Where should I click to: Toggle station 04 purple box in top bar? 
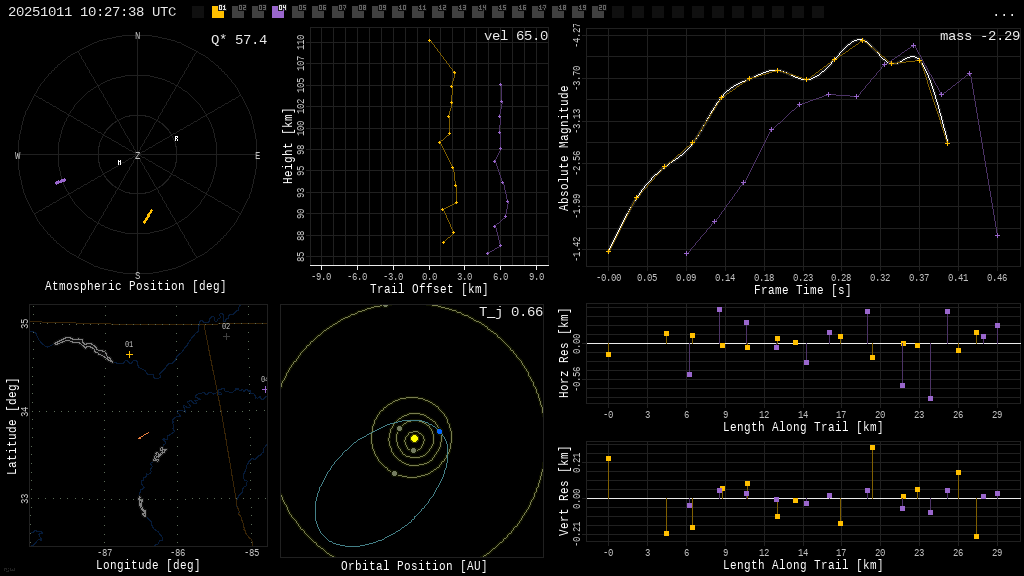pyautogui.click(x=278, y=12)
